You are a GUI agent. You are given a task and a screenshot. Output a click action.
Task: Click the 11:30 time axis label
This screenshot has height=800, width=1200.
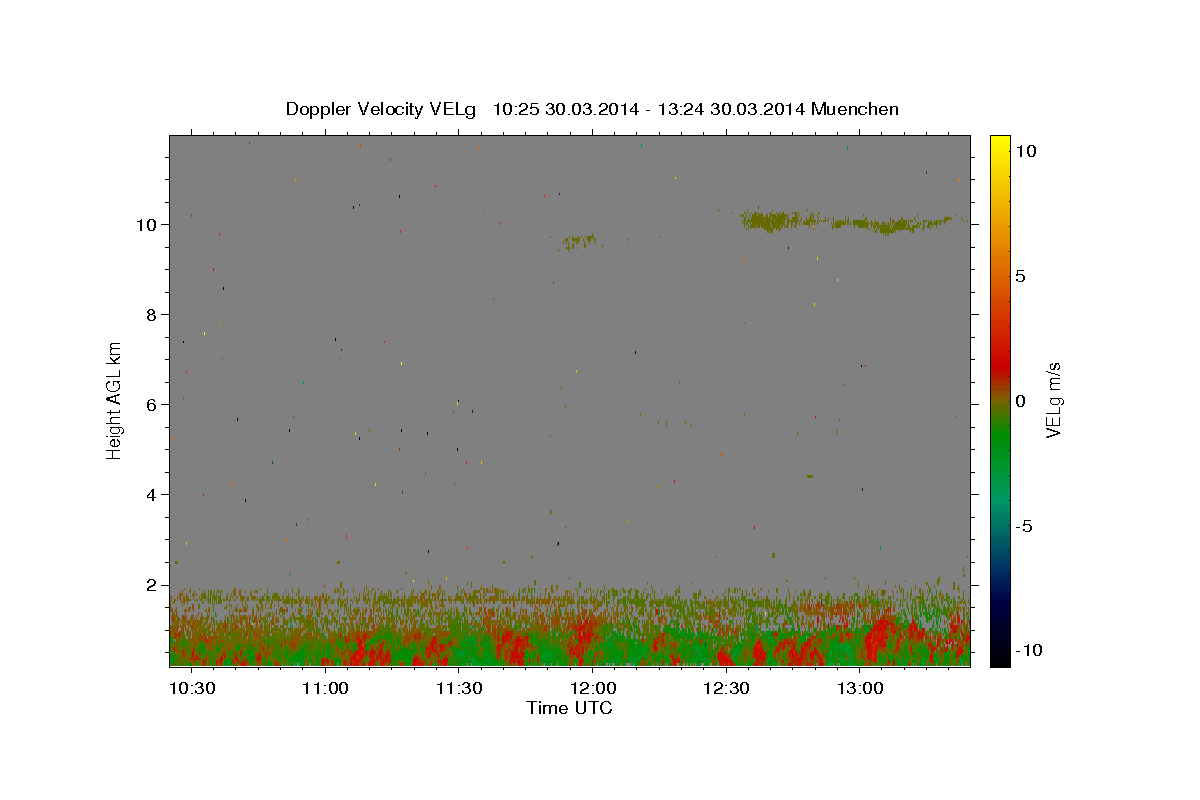(x=458, y=689)
